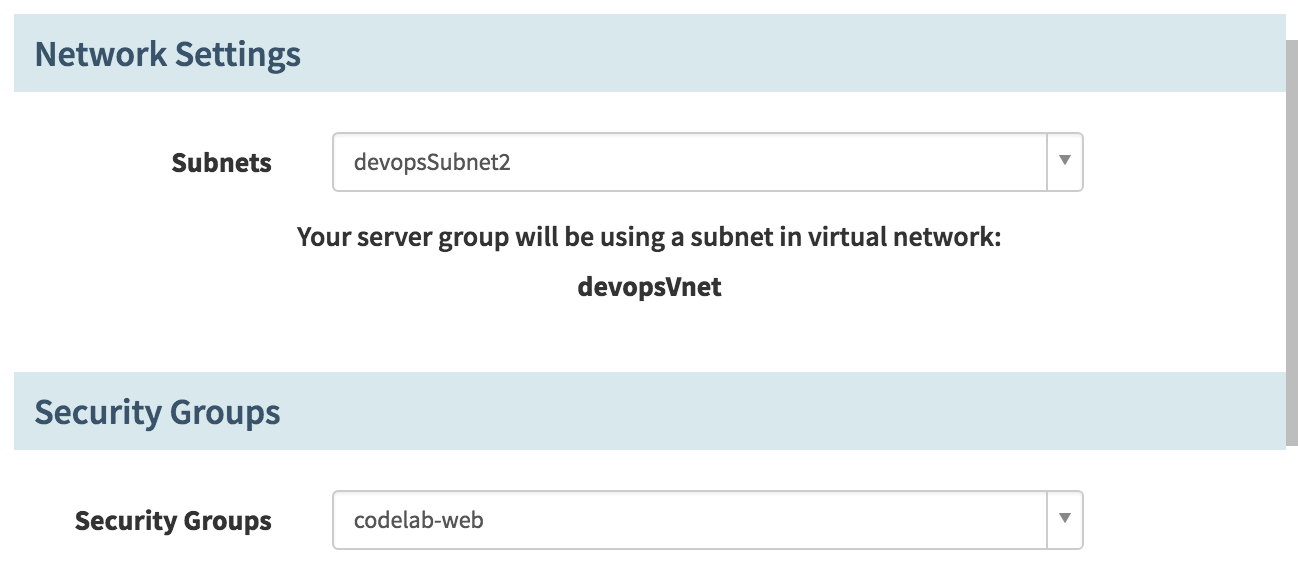Click the 'Your server group will be using' message
The width and height of the screenshot is (1298, 580).
pyautogui.click(x=649, y=238)
